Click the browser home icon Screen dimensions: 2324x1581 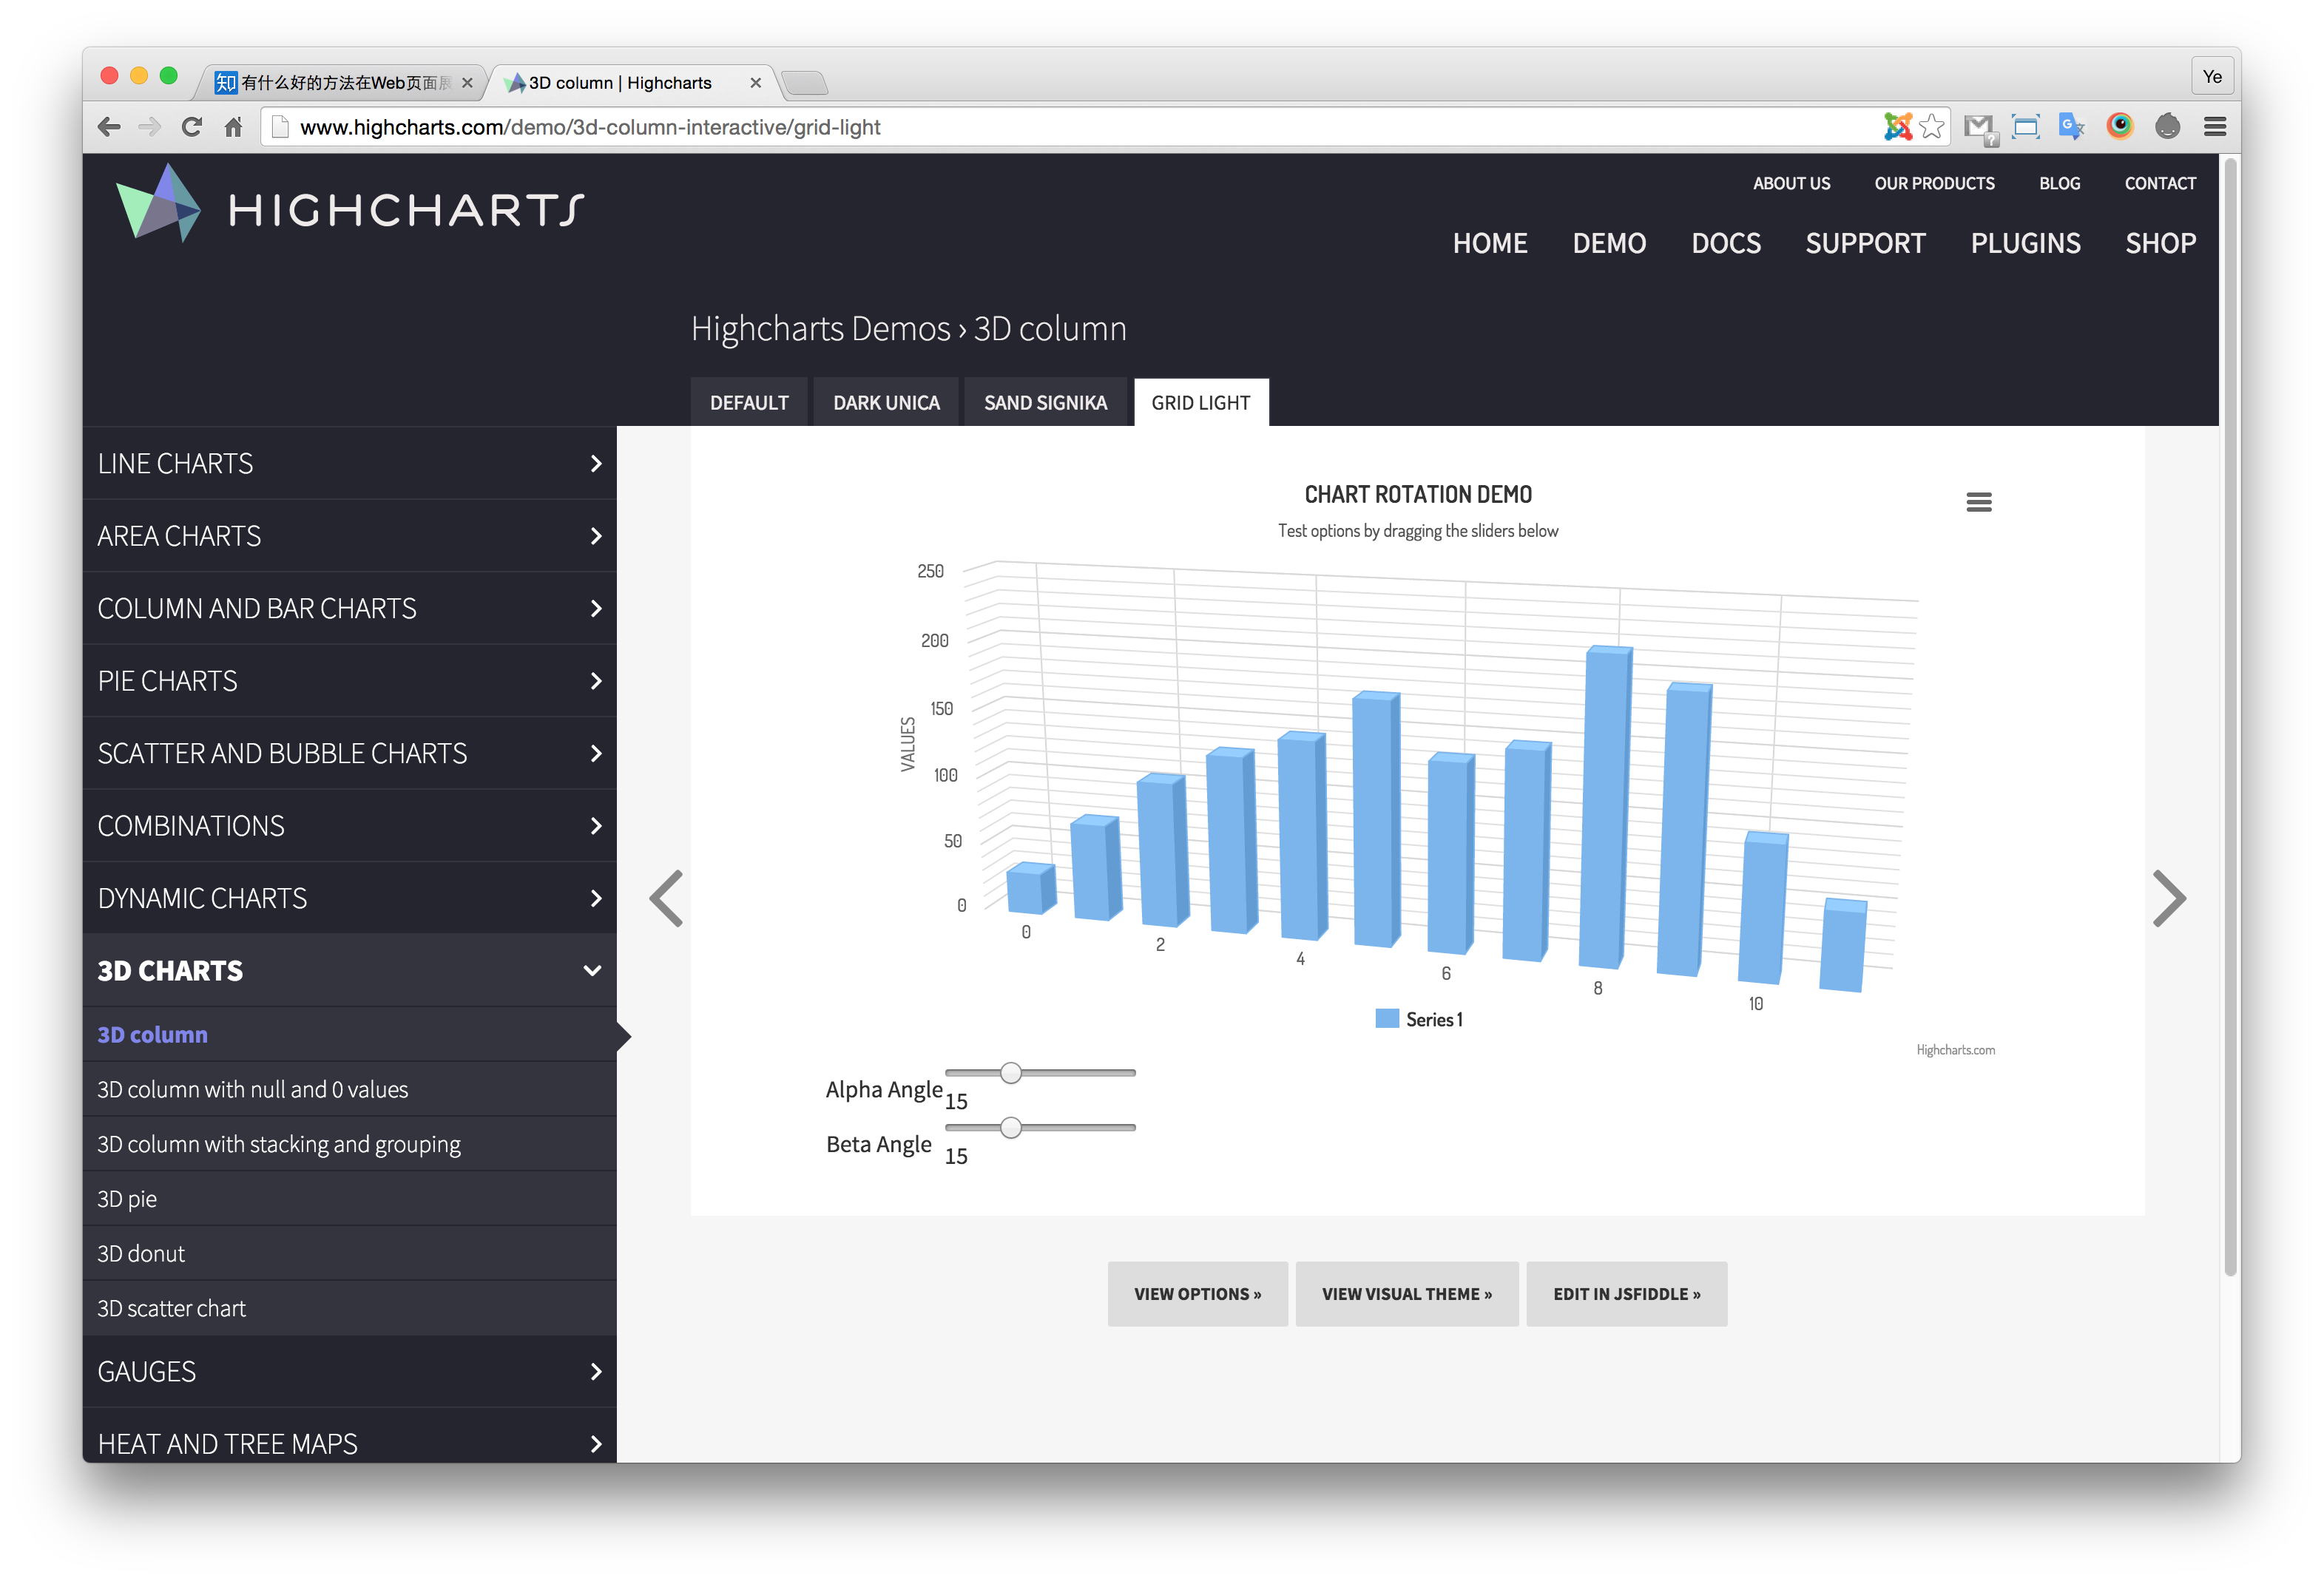(x=233, y=127)
